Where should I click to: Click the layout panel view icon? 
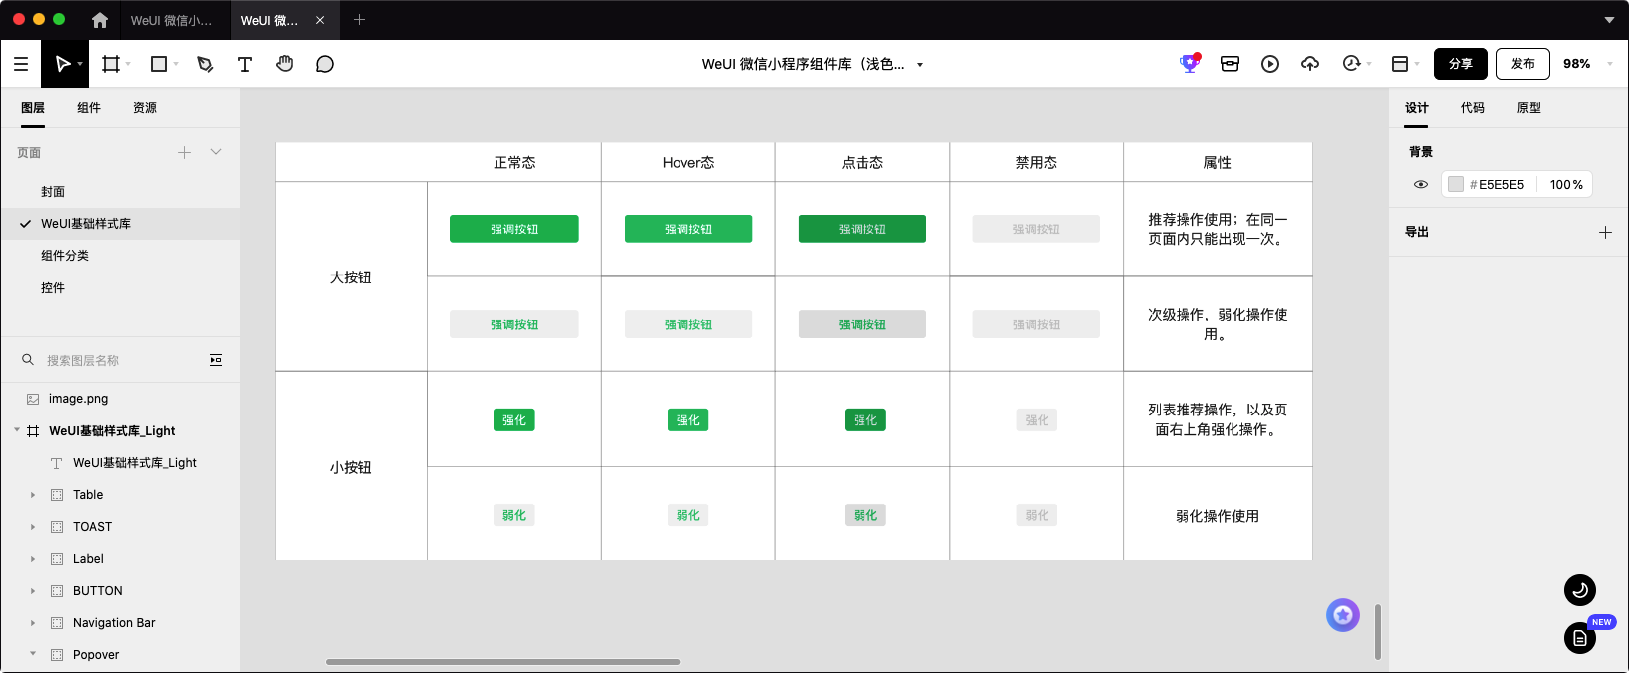[x=1400, y=64]
